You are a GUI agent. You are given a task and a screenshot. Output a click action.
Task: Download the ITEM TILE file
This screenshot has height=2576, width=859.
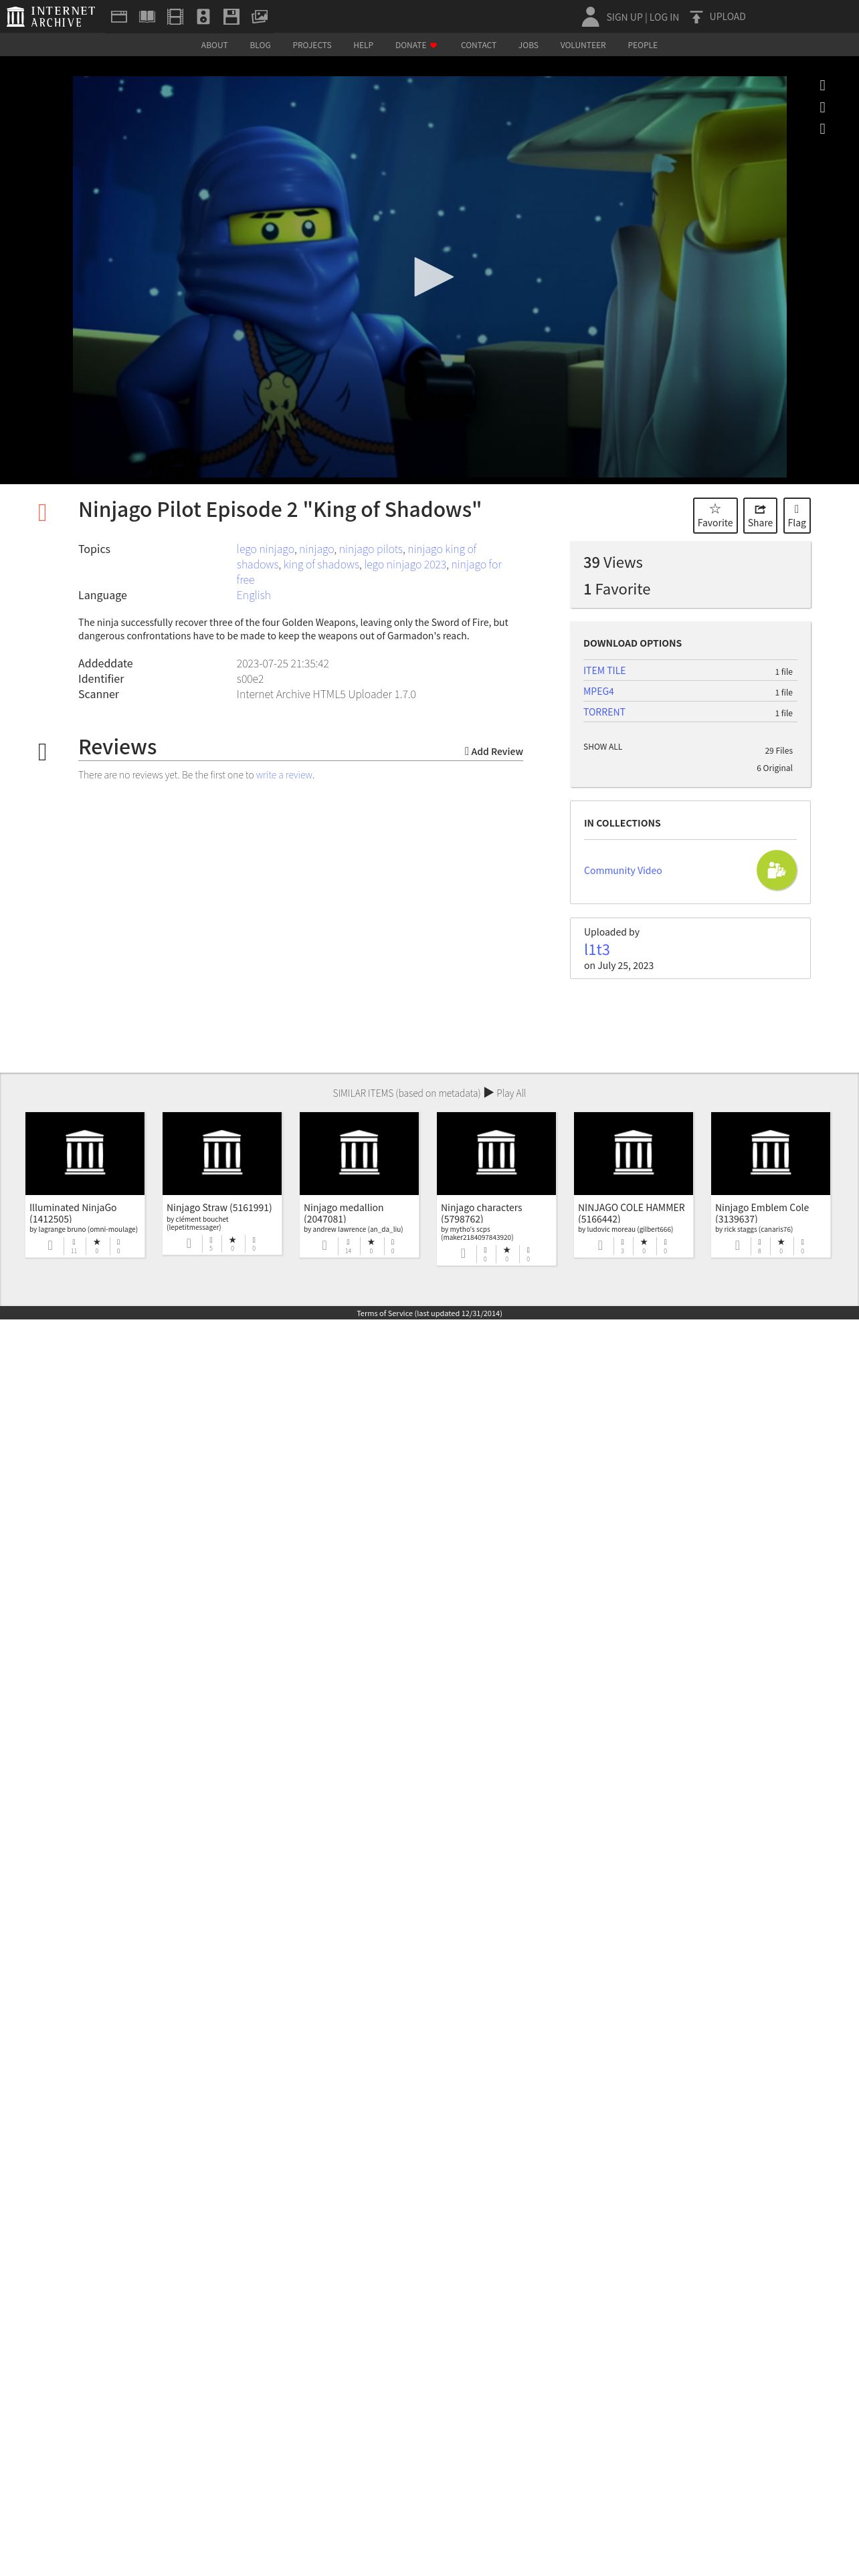[604, 671]
